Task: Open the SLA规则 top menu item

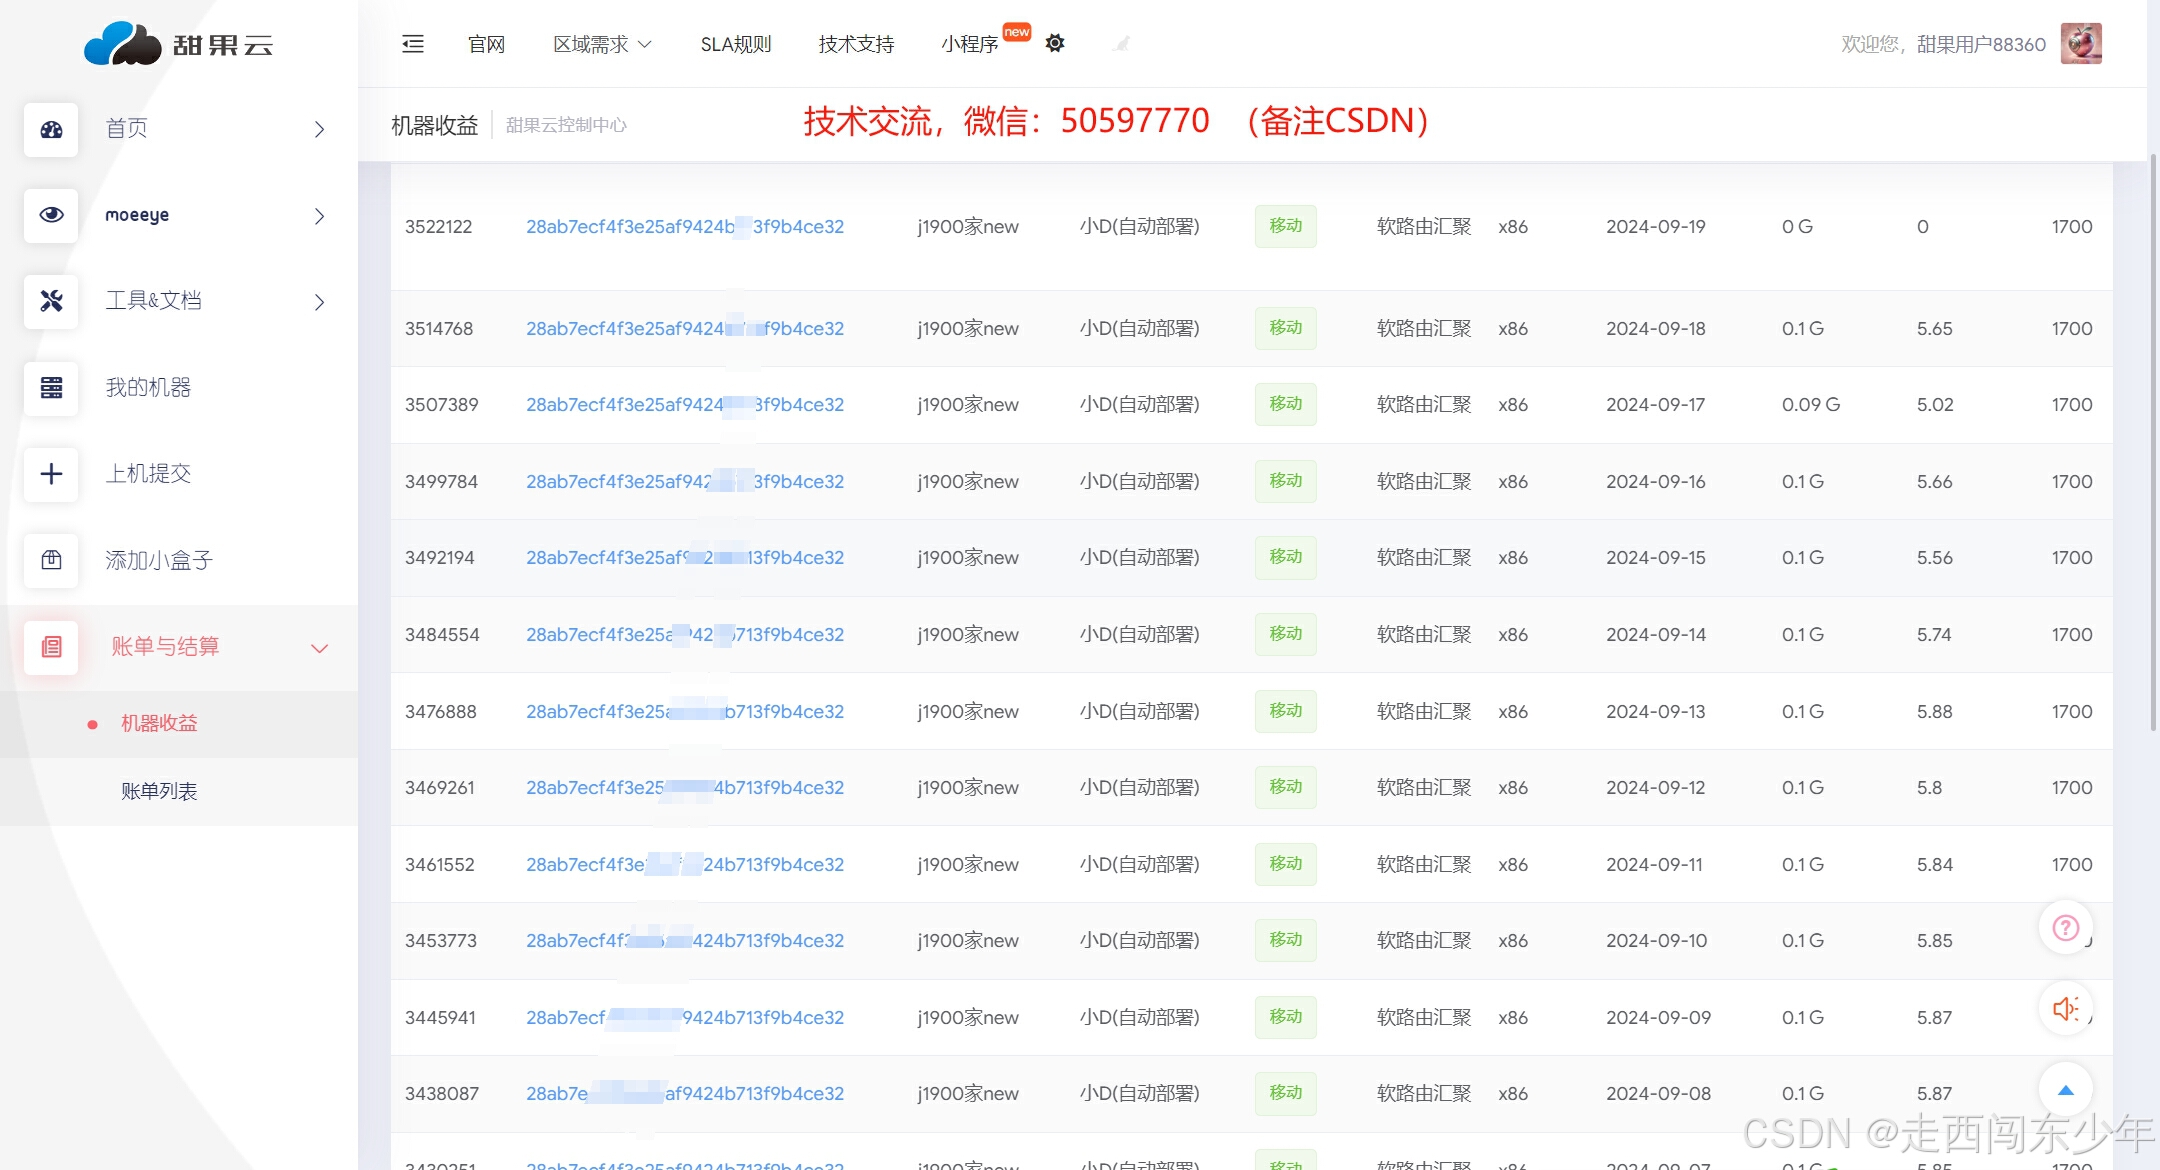Action: pyautogui.click(x=735, y=44)
